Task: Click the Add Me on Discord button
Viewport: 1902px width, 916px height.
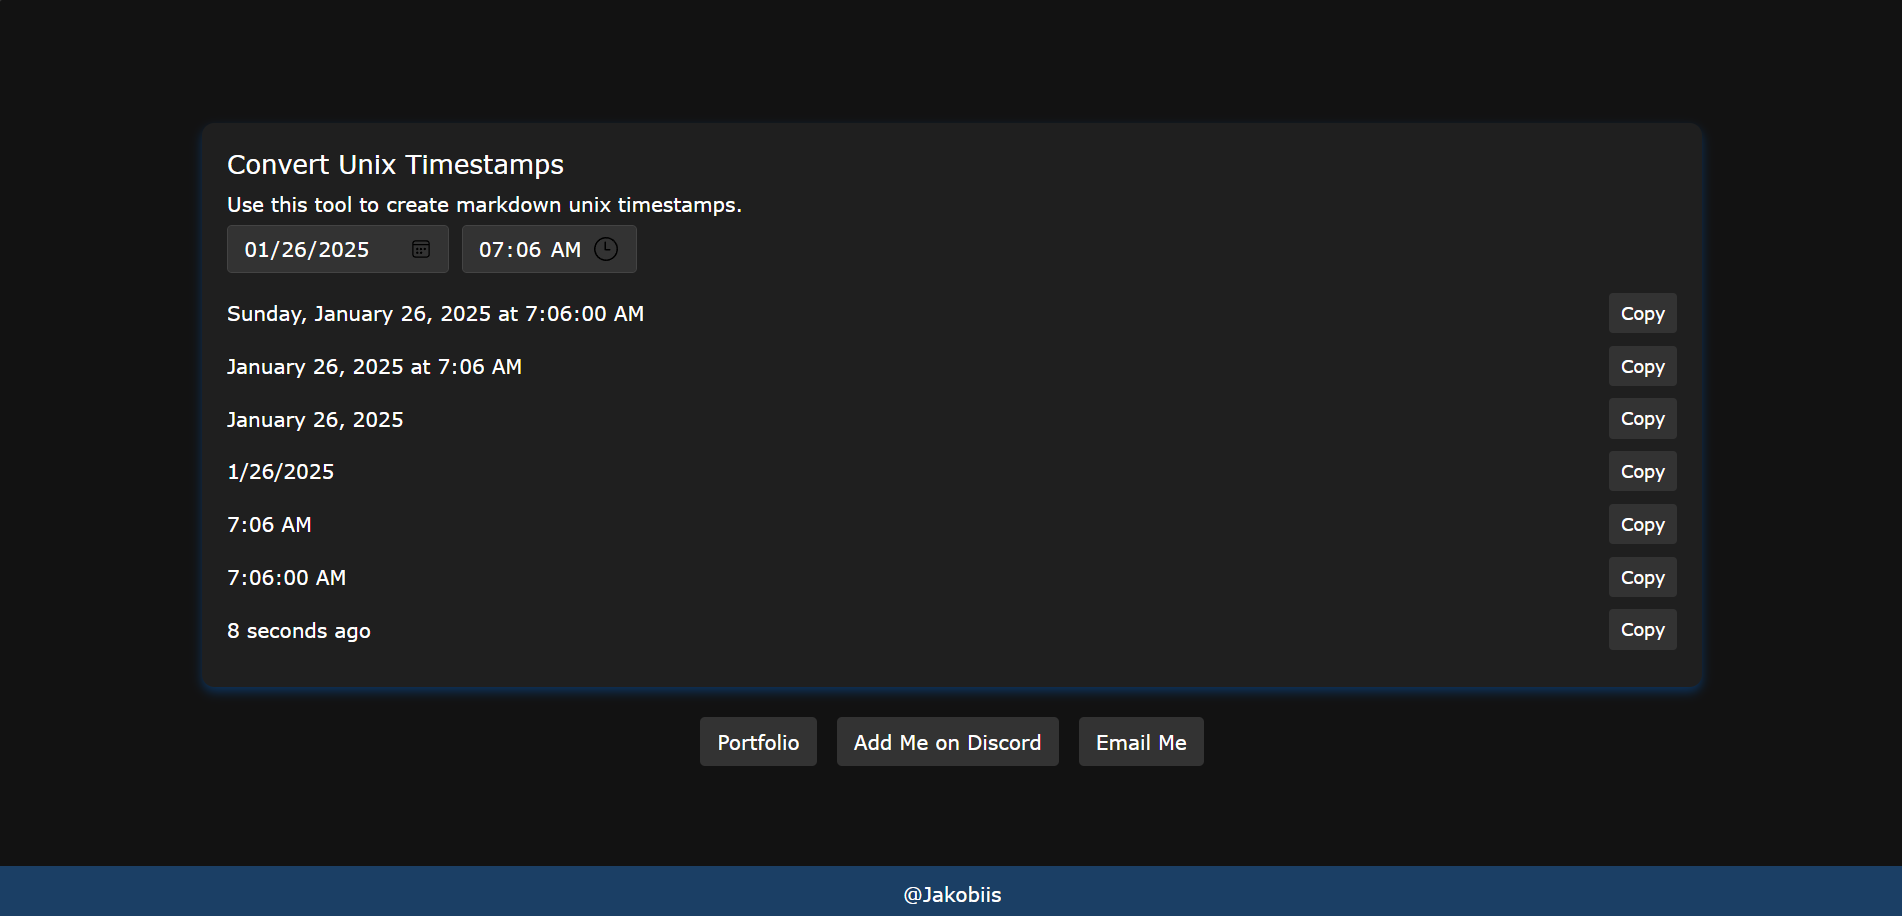Action: (x=947, y=742)
